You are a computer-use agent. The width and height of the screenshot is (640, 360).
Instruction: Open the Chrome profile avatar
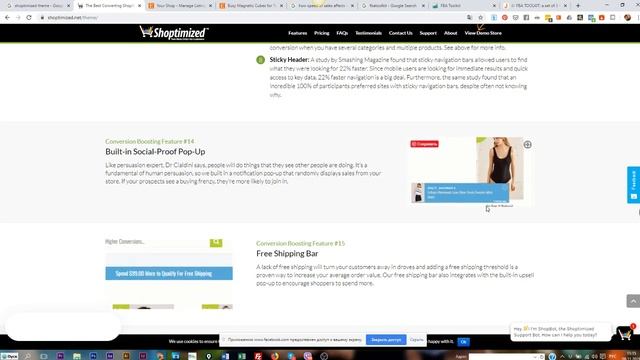pyautogui.click(x=627, y=18)
